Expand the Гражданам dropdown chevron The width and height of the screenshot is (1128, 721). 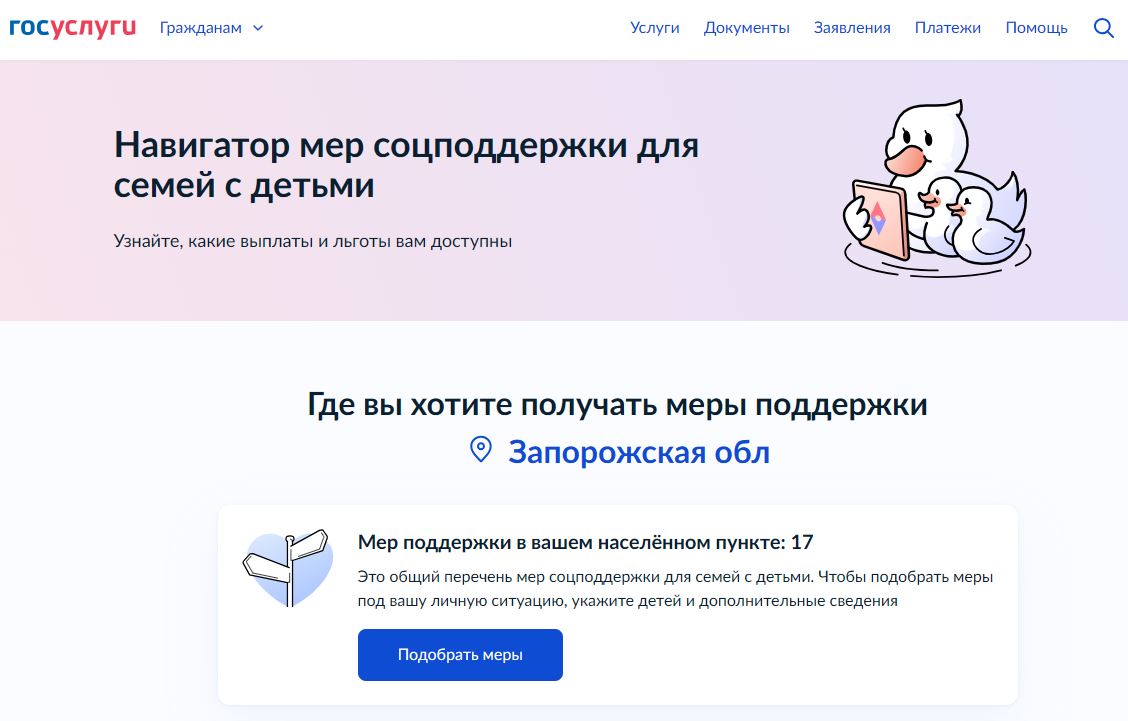point(258,28)
